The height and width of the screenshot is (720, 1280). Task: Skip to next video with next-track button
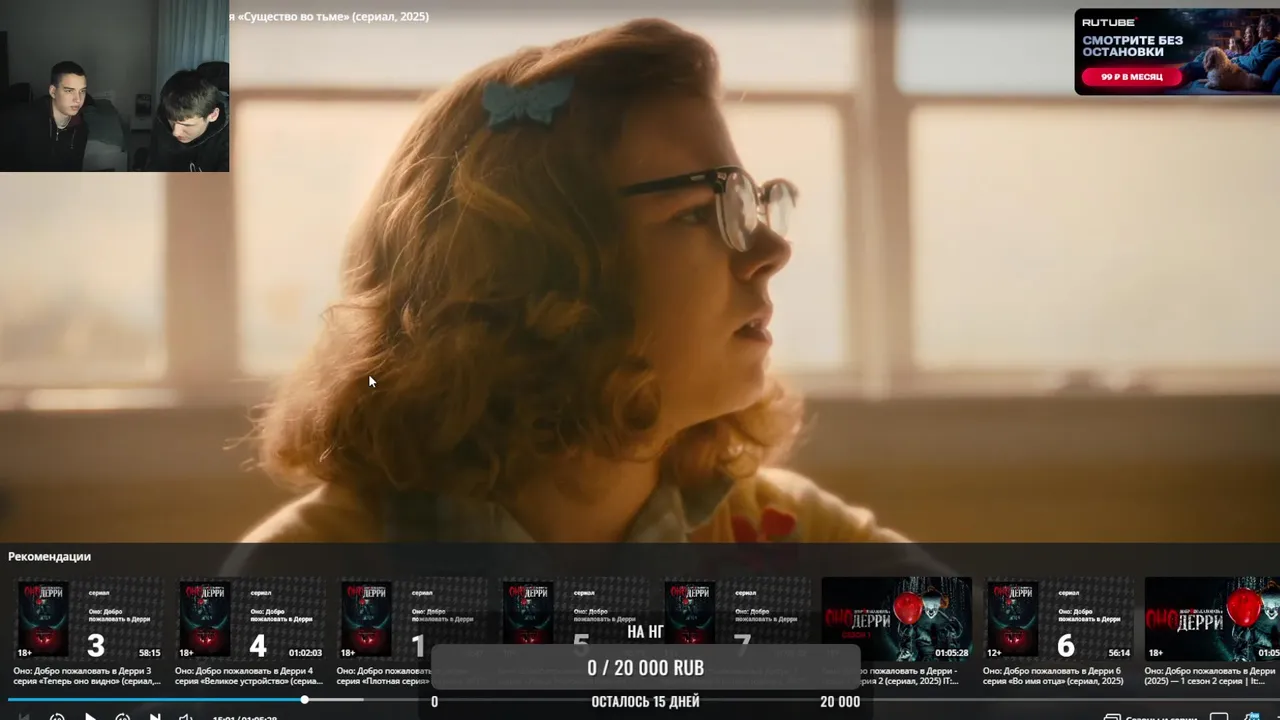[155, 716]
